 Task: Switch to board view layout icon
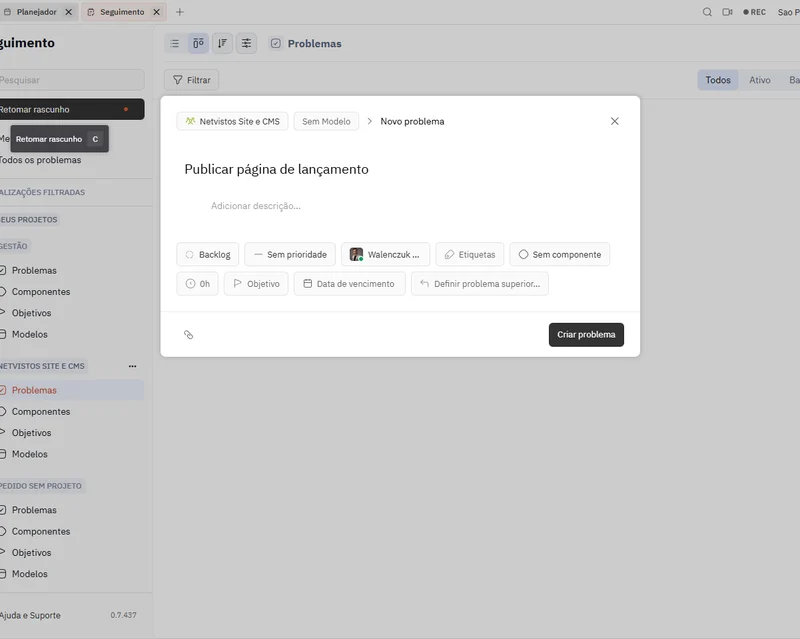click(198, 43)
